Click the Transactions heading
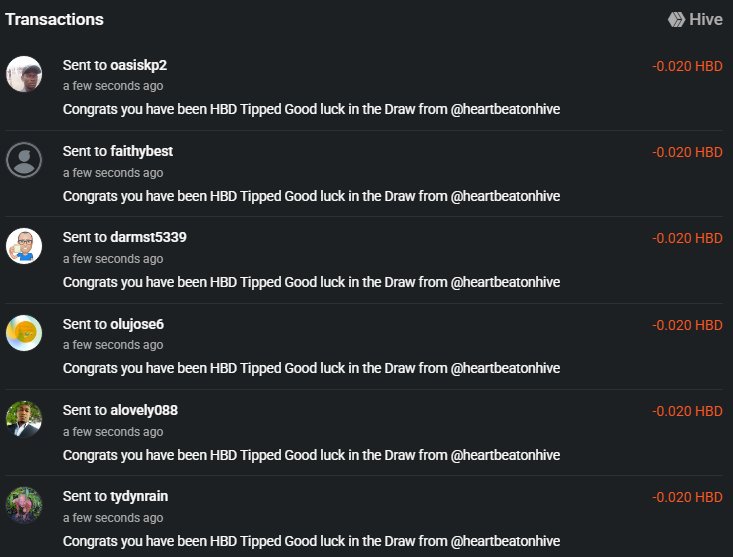The height and width of the screenshot is (557, 733). tap(54, 19)
